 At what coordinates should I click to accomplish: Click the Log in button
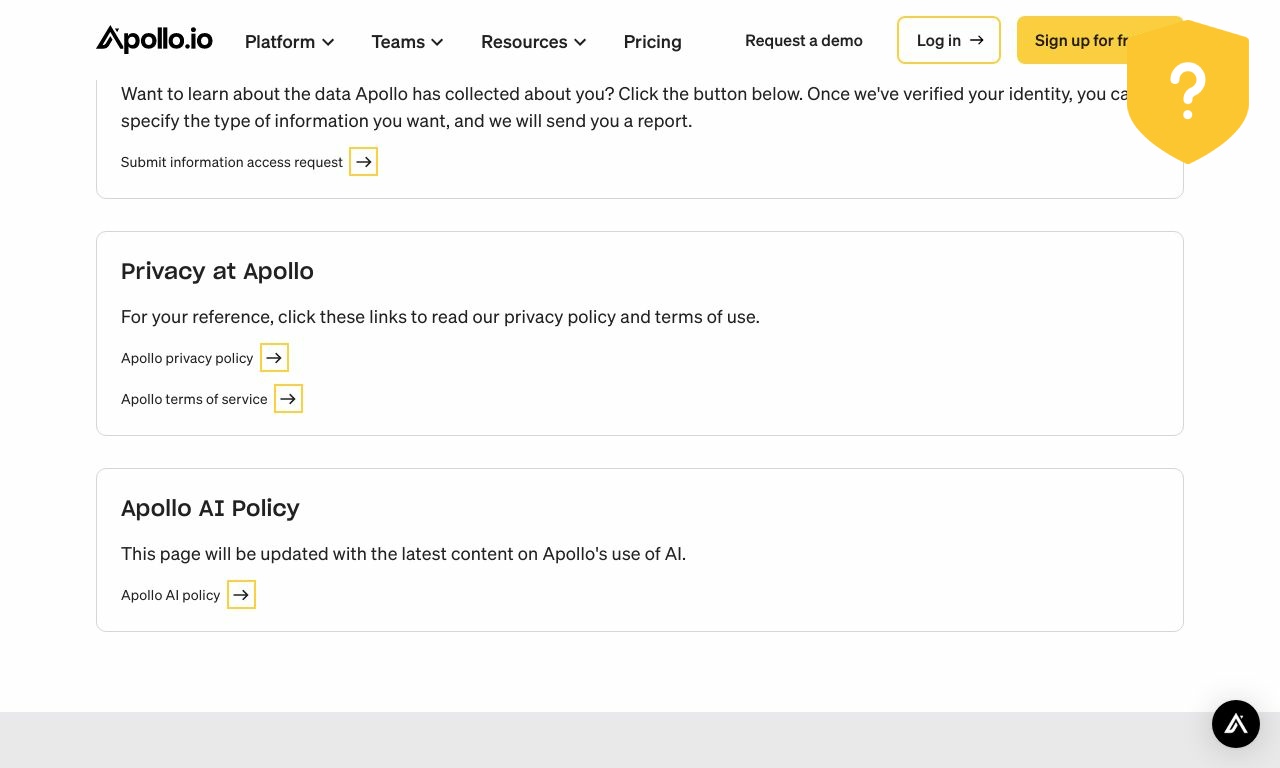[948, 41]
